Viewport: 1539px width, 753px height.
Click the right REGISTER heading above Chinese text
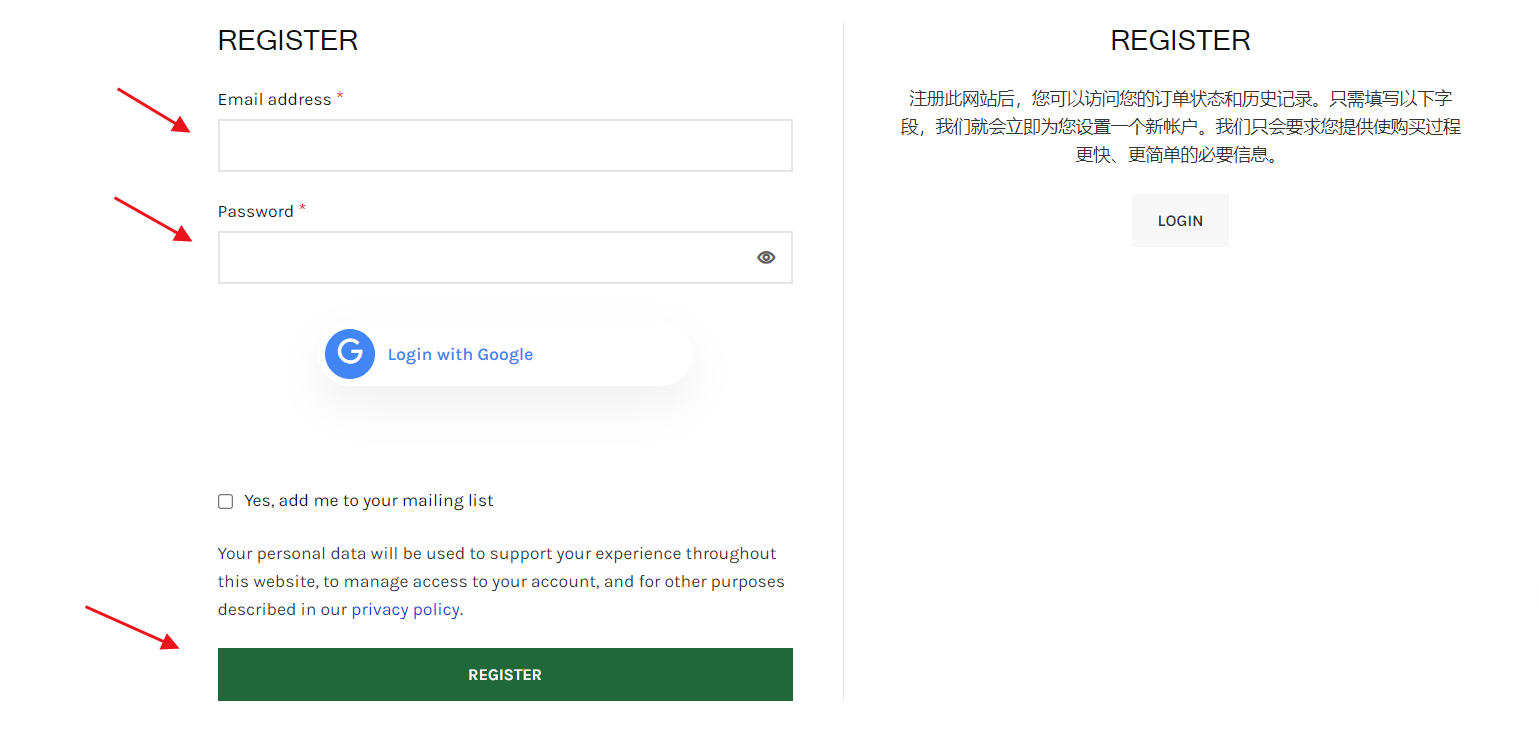tap(1180, 40)
